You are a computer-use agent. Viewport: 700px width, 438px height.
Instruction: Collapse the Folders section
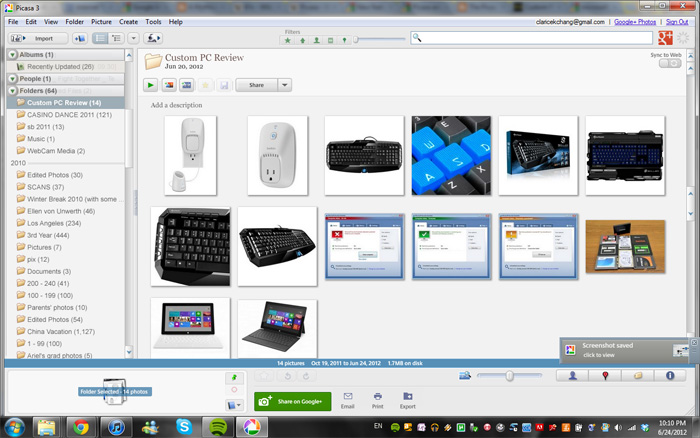click(x=12, y=91)
